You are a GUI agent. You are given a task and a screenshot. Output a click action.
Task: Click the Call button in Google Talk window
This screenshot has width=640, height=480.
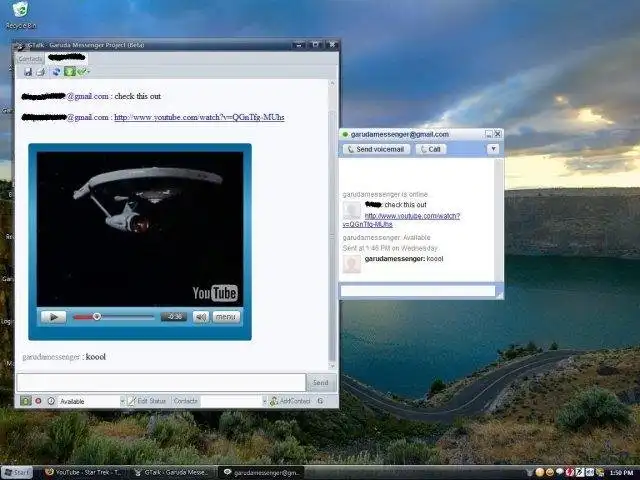click(x=431, y=149)
